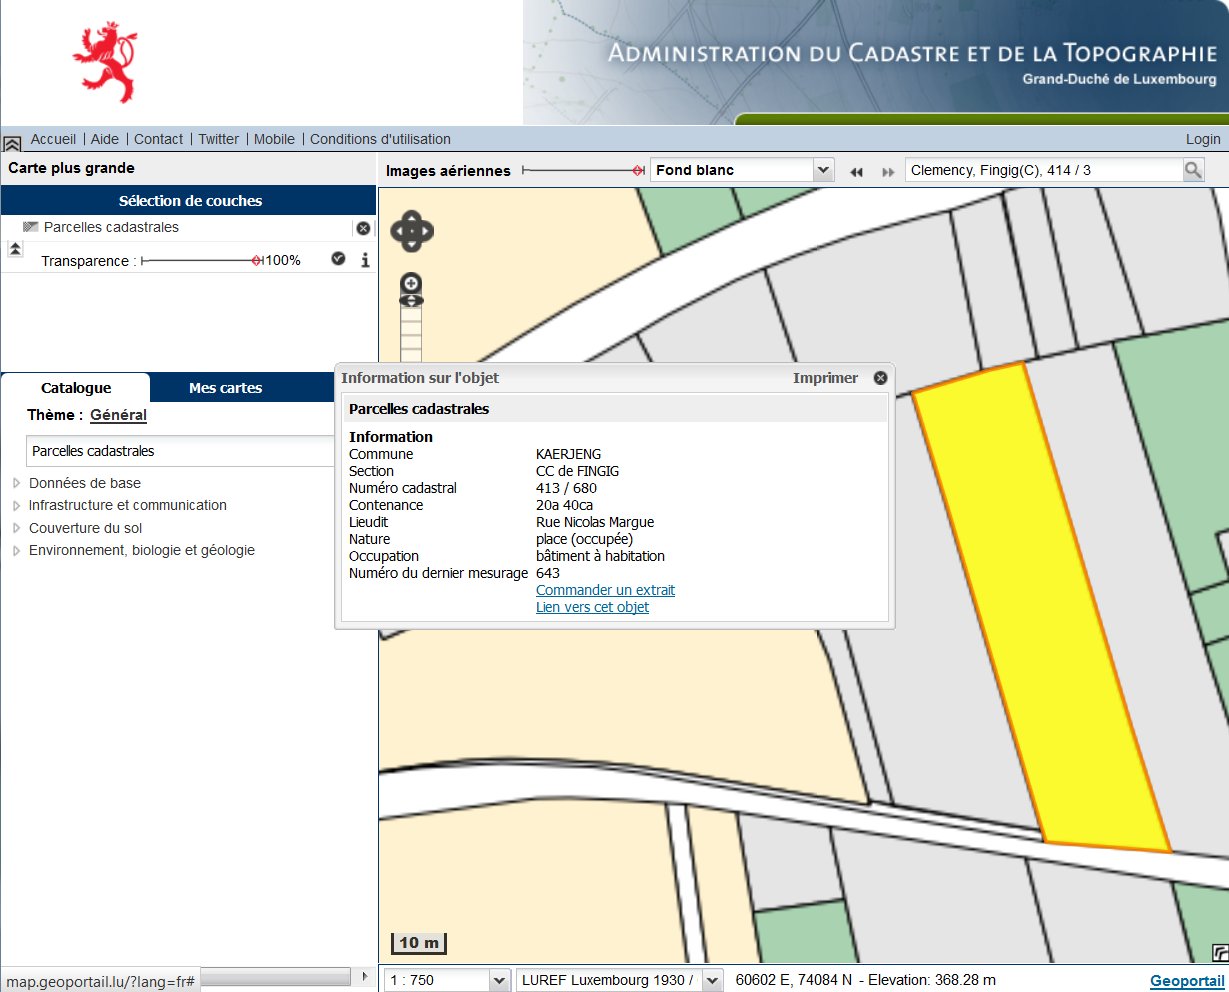Switch to the Catalogue tab
Screen dimensions: 1229x992
[76, 388]
